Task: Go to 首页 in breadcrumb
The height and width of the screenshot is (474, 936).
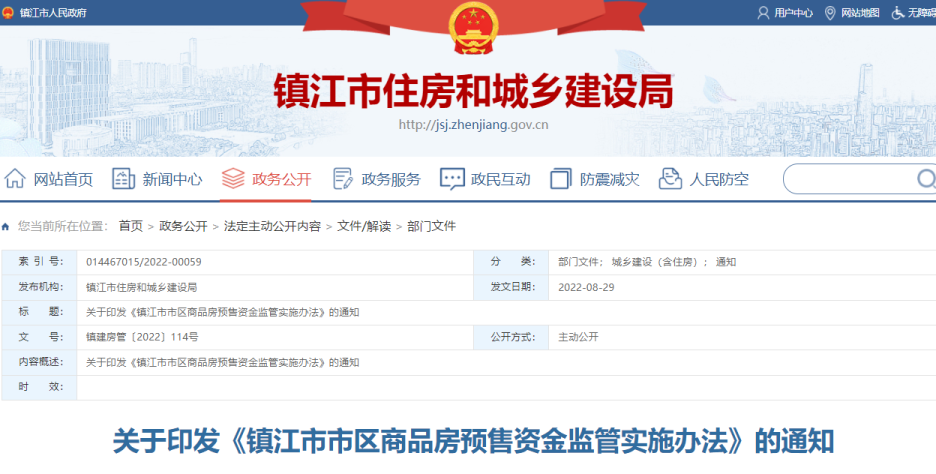Action: tap(131, 226)
